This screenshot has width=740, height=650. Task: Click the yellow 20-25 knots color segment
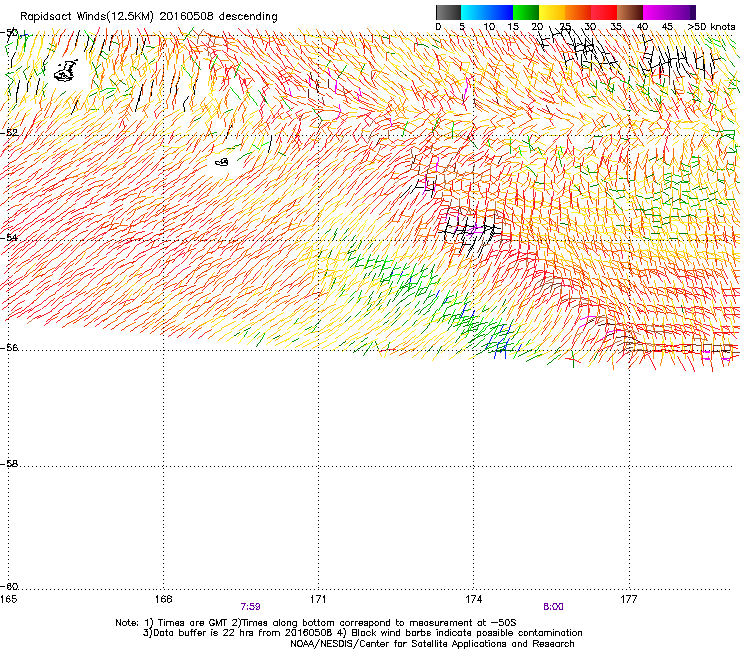(x=552, y=12)
